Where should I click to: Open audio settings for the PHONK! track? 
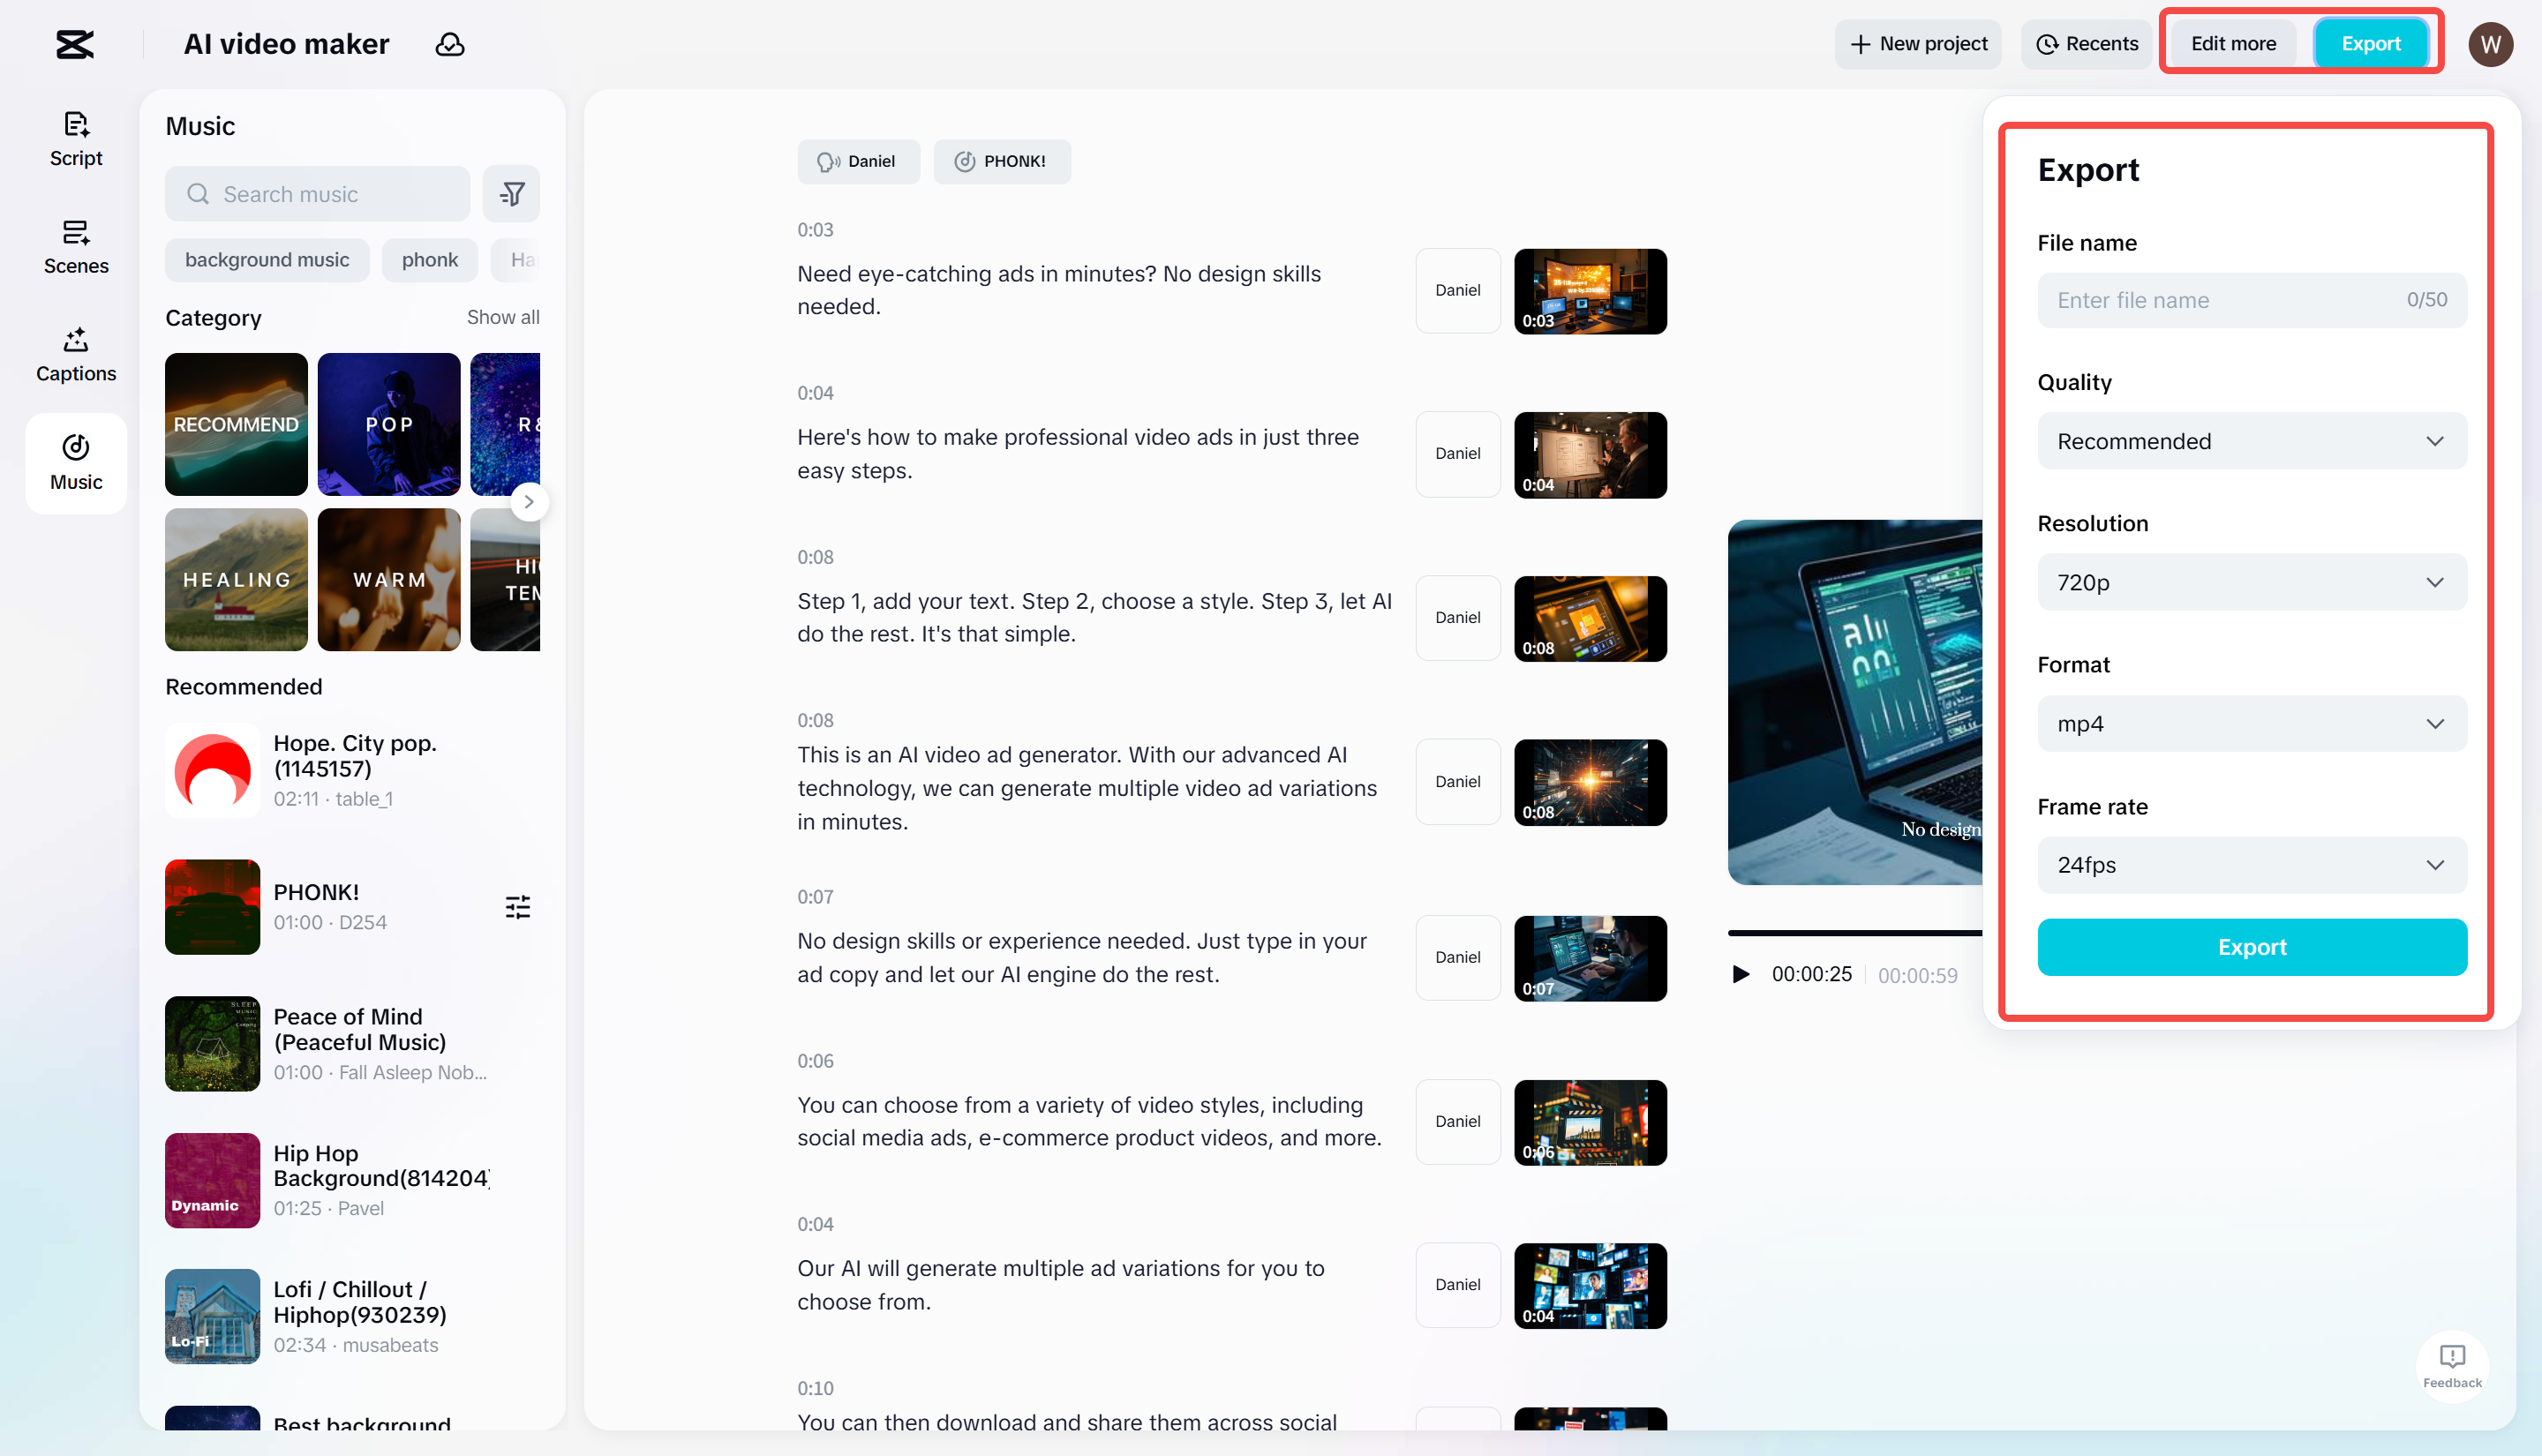pos(518,906)
